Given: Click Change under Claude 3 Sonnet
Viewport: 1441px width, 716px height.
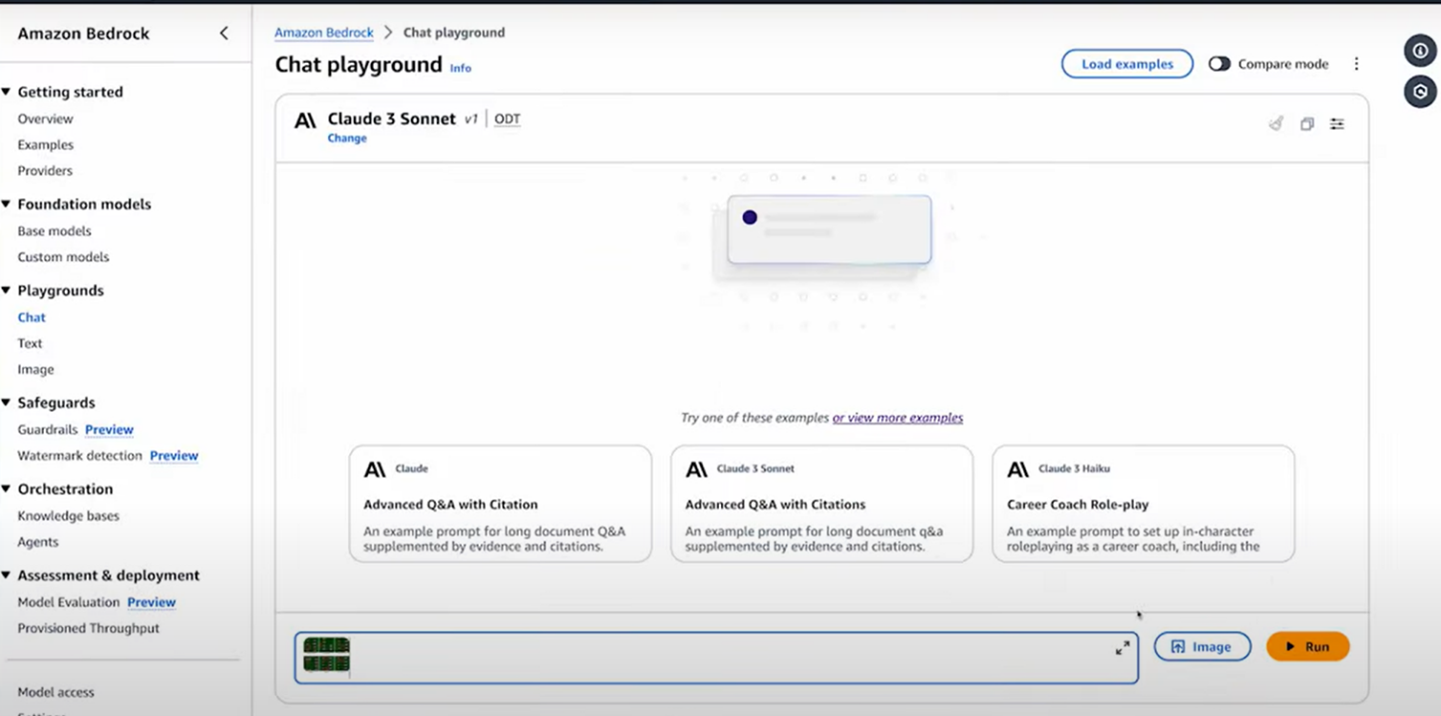Looking at the screenshot, I should pyautogui.click(x=347, y=138).
